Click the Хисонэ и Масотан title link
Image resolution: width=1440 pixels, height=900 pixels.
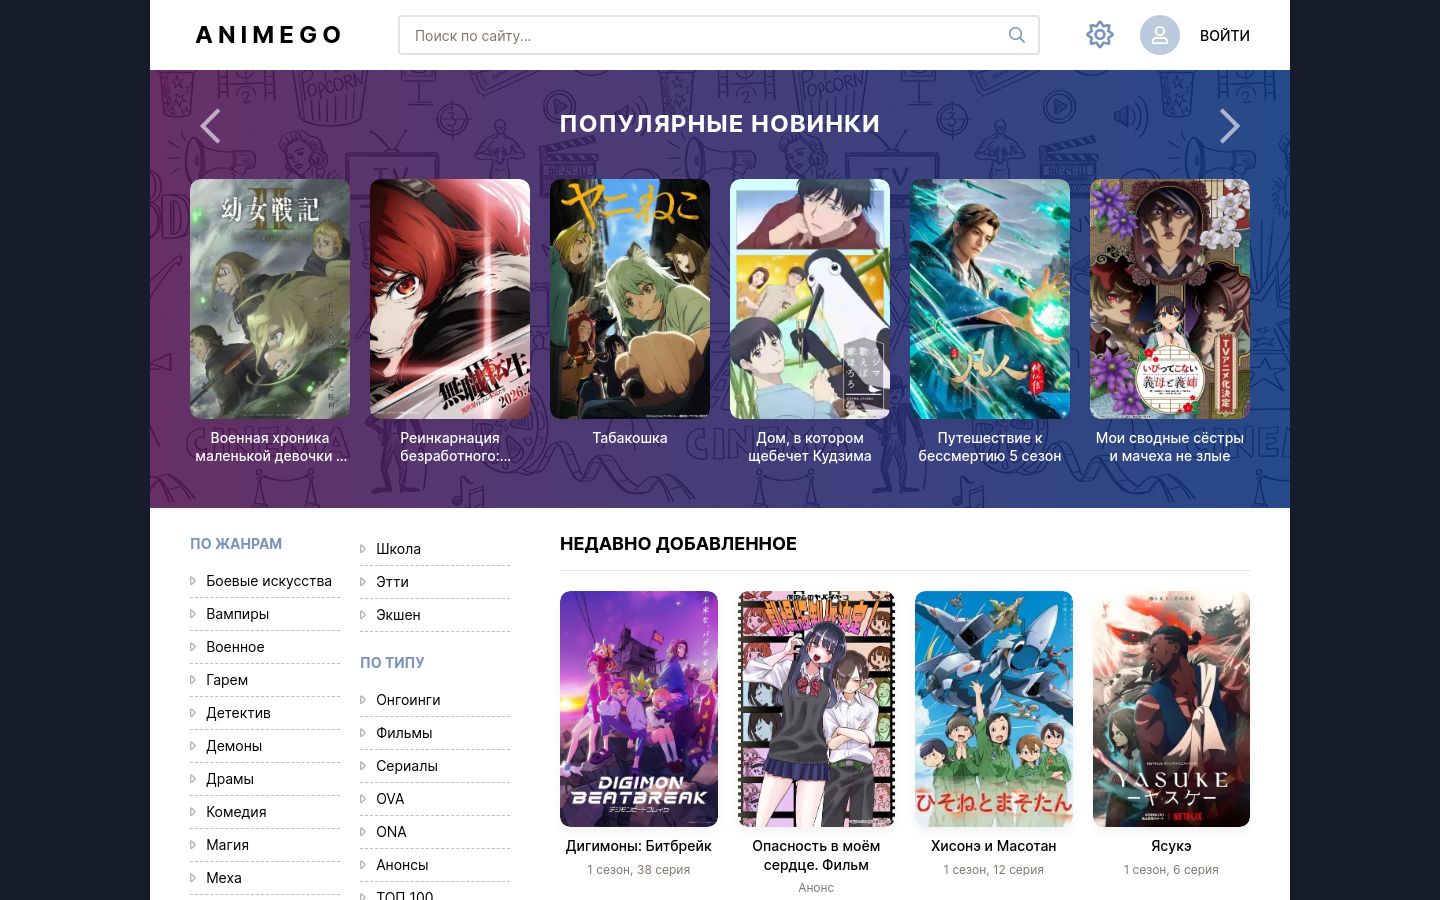tap(994, 846)
